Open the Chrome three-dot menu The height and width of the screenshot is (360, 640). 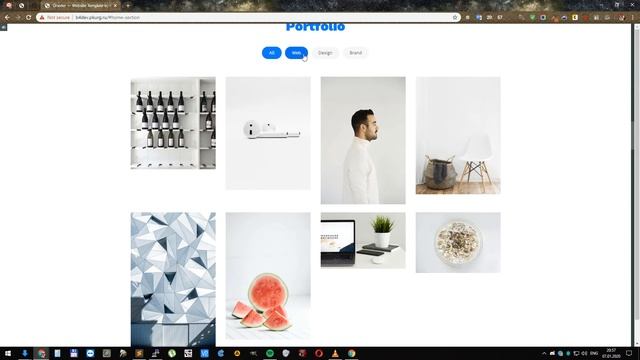(x=633, y=18)
